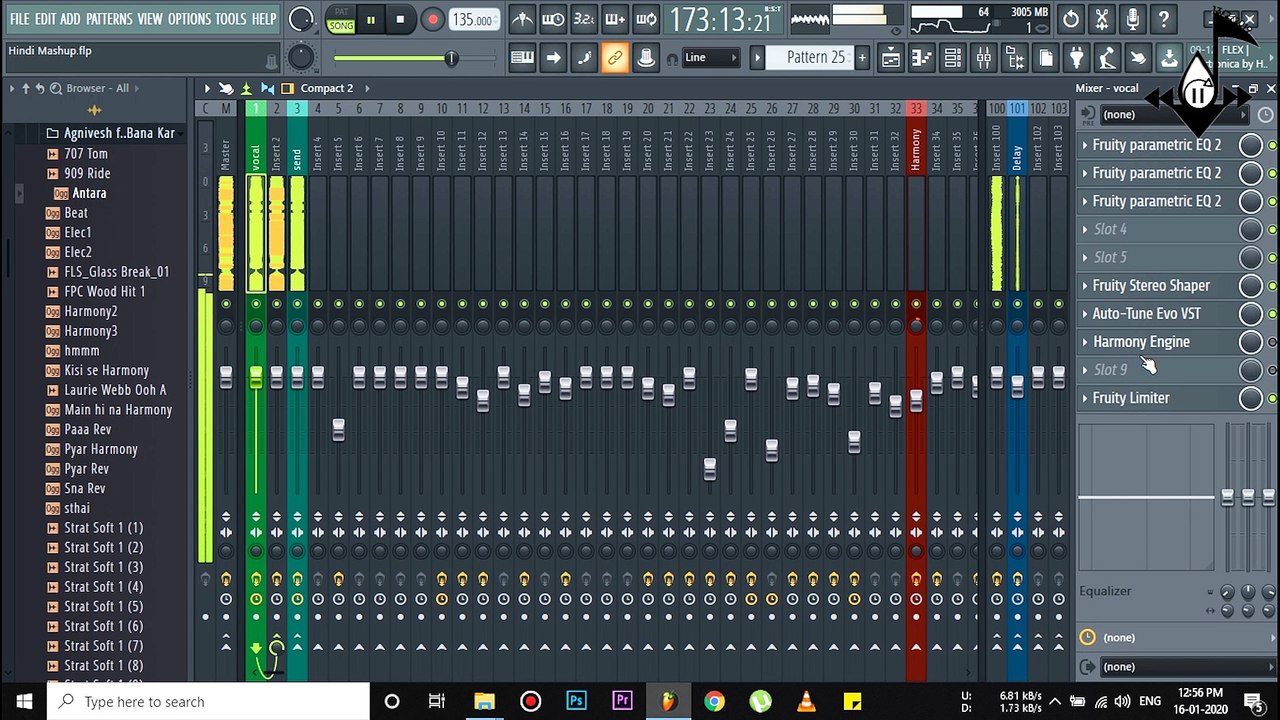Toggle loop recording icon
Screen dimensions: 1280x720
point(646,19)
